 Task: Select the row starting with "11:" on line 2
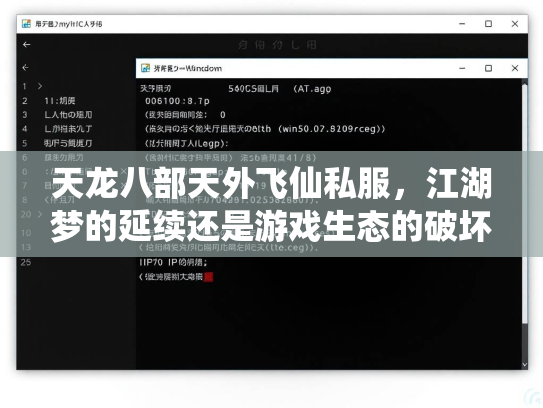[60, 101]
